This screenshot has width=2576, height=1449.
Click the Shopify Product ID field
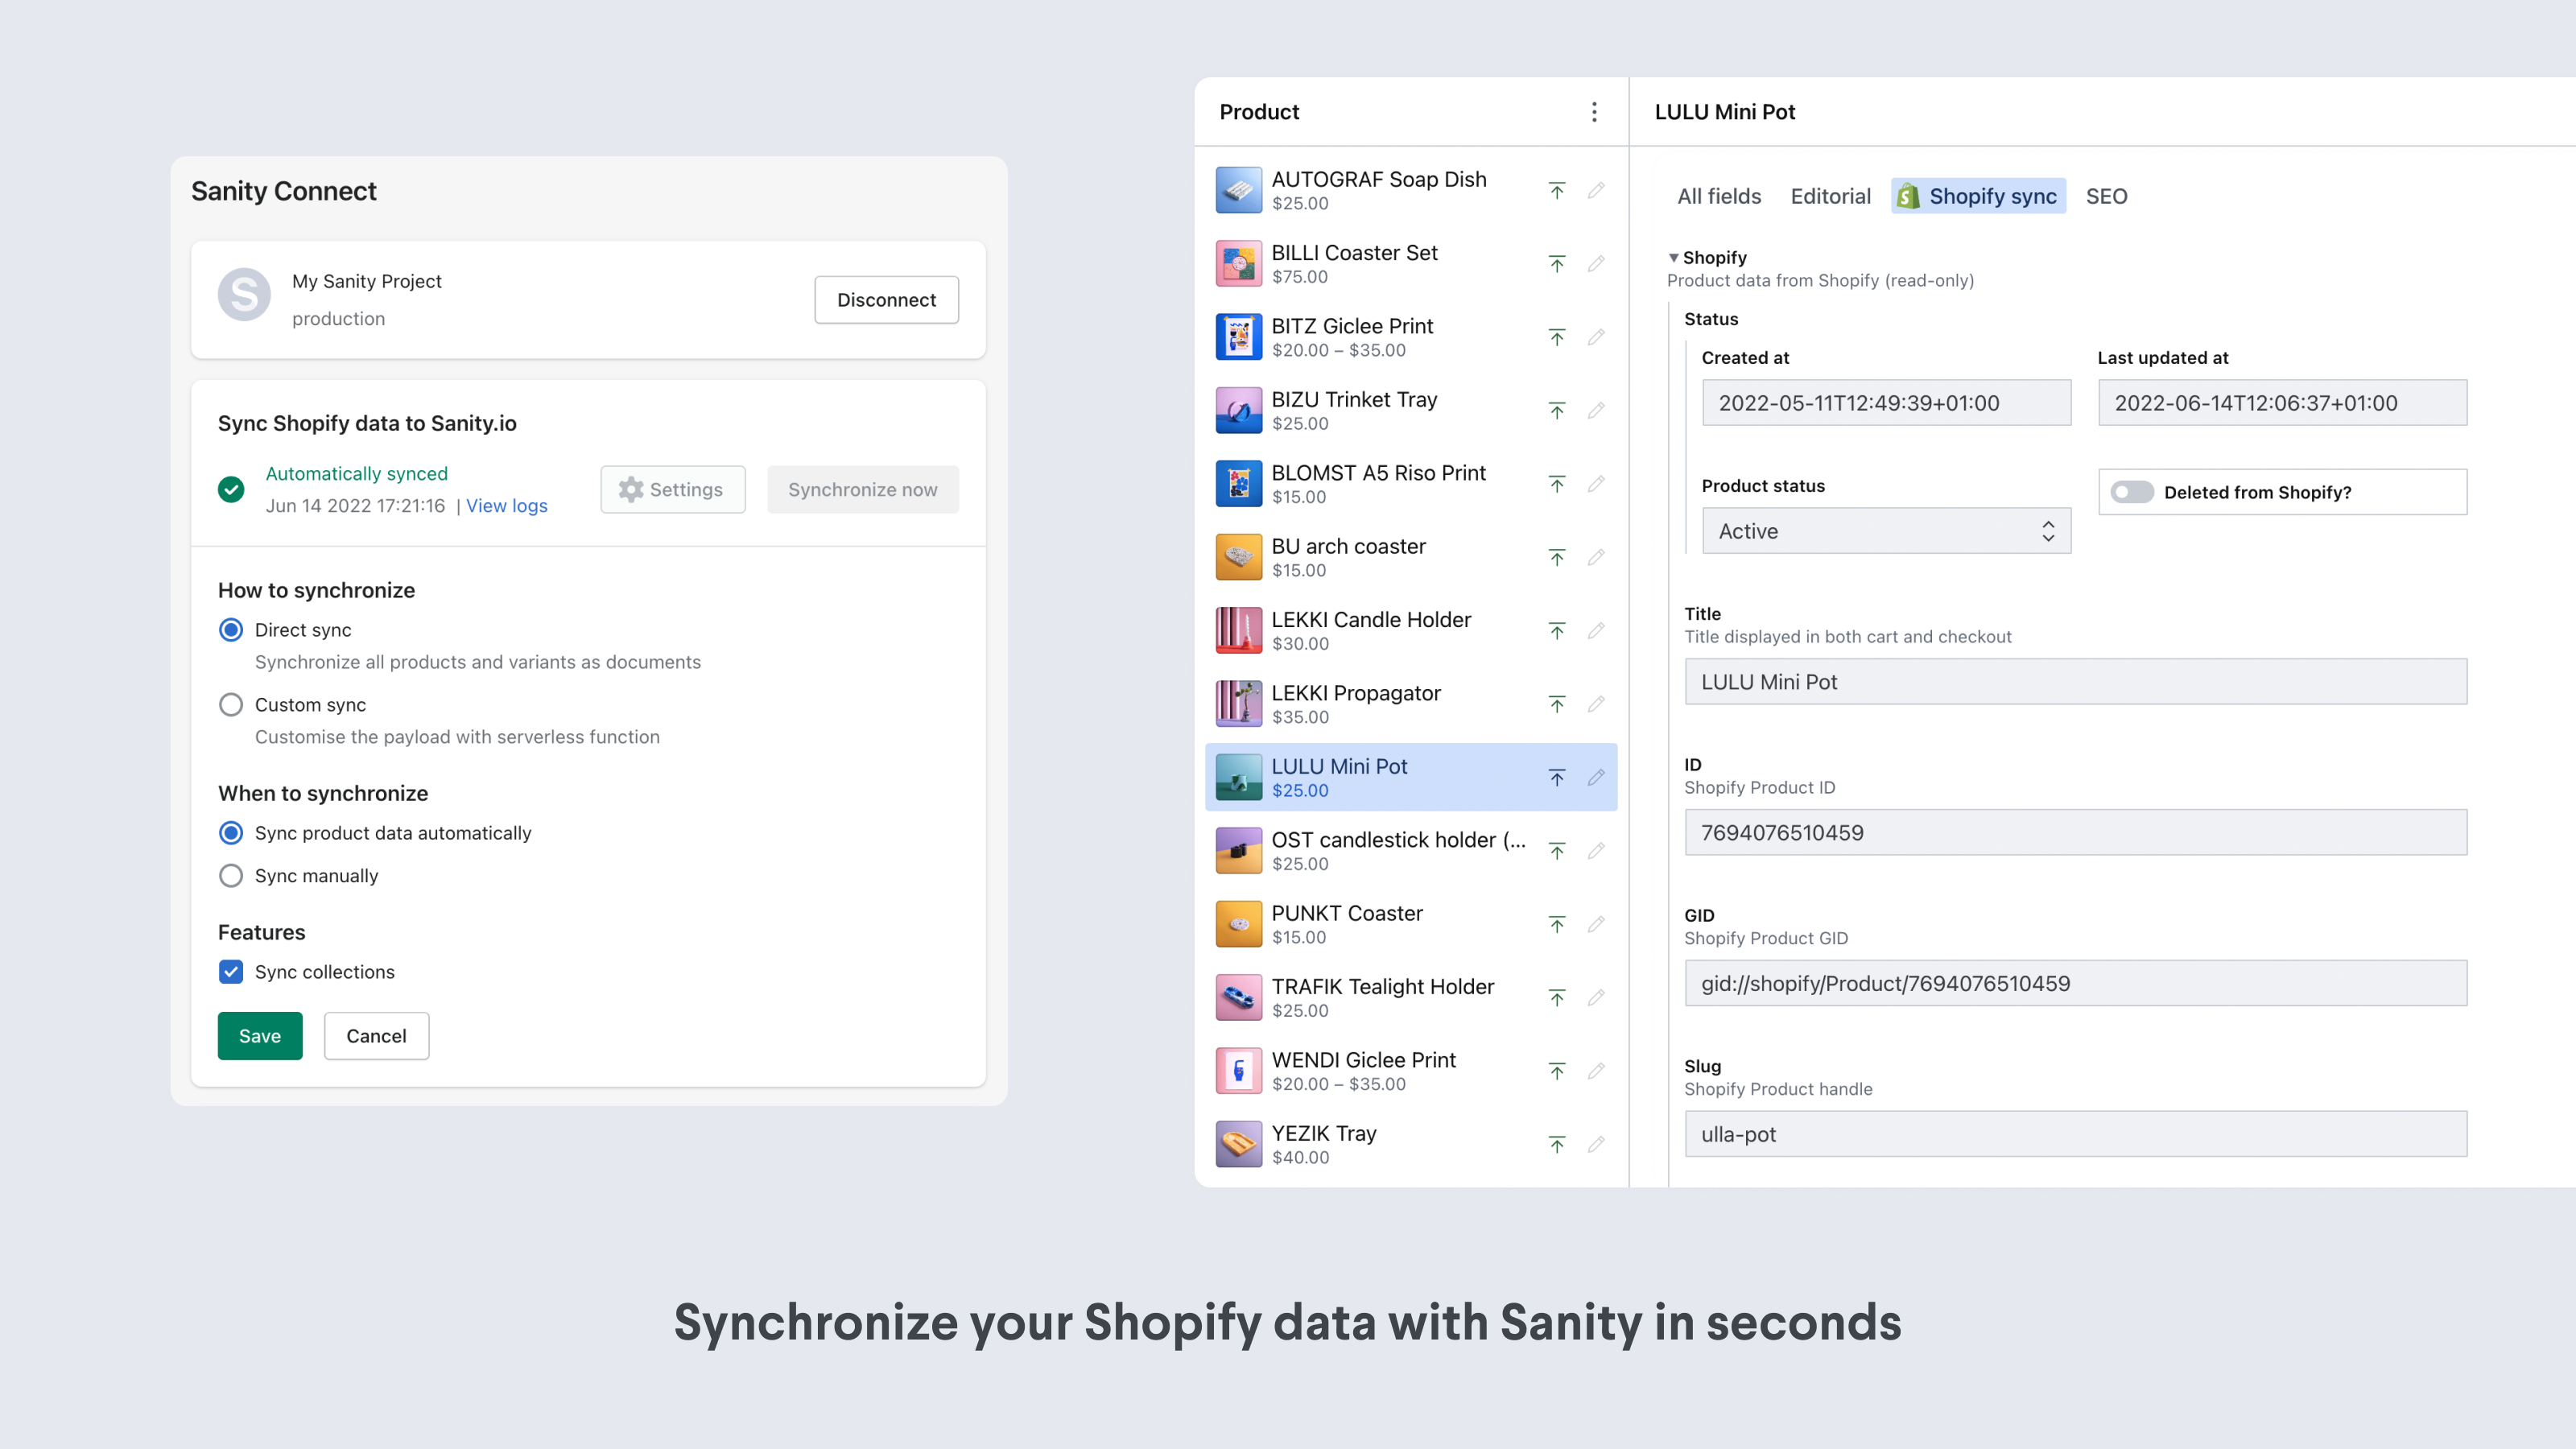pos(2076,833)
